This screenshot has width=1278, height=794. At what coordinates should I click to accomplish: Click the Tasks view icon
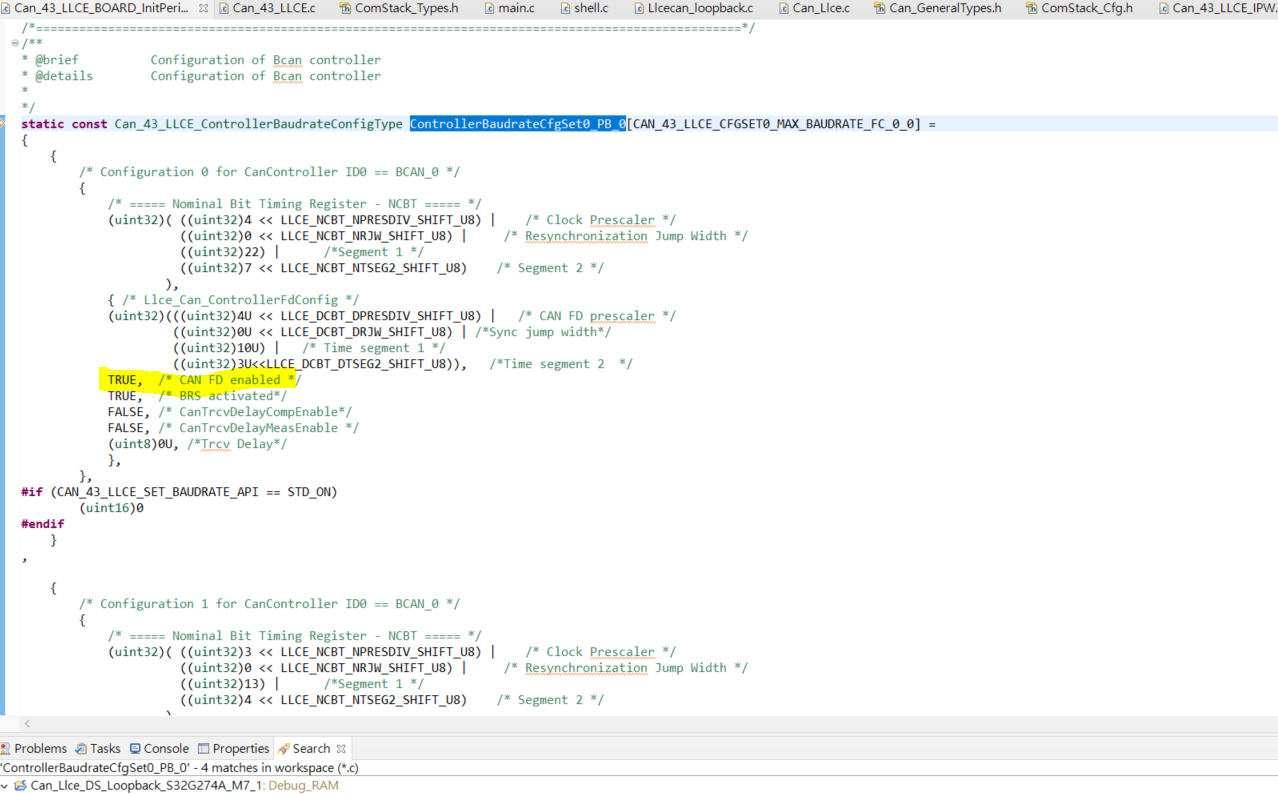[80, 748]
